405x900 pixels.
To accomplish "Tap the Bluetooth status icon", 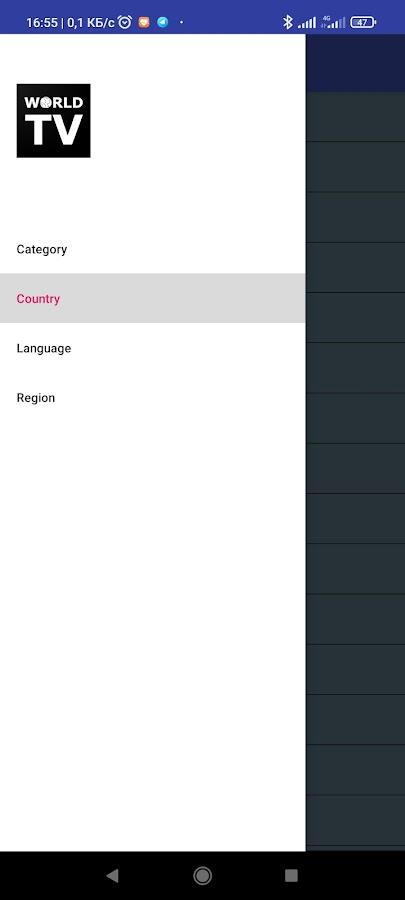I will [x=287, y=22].
